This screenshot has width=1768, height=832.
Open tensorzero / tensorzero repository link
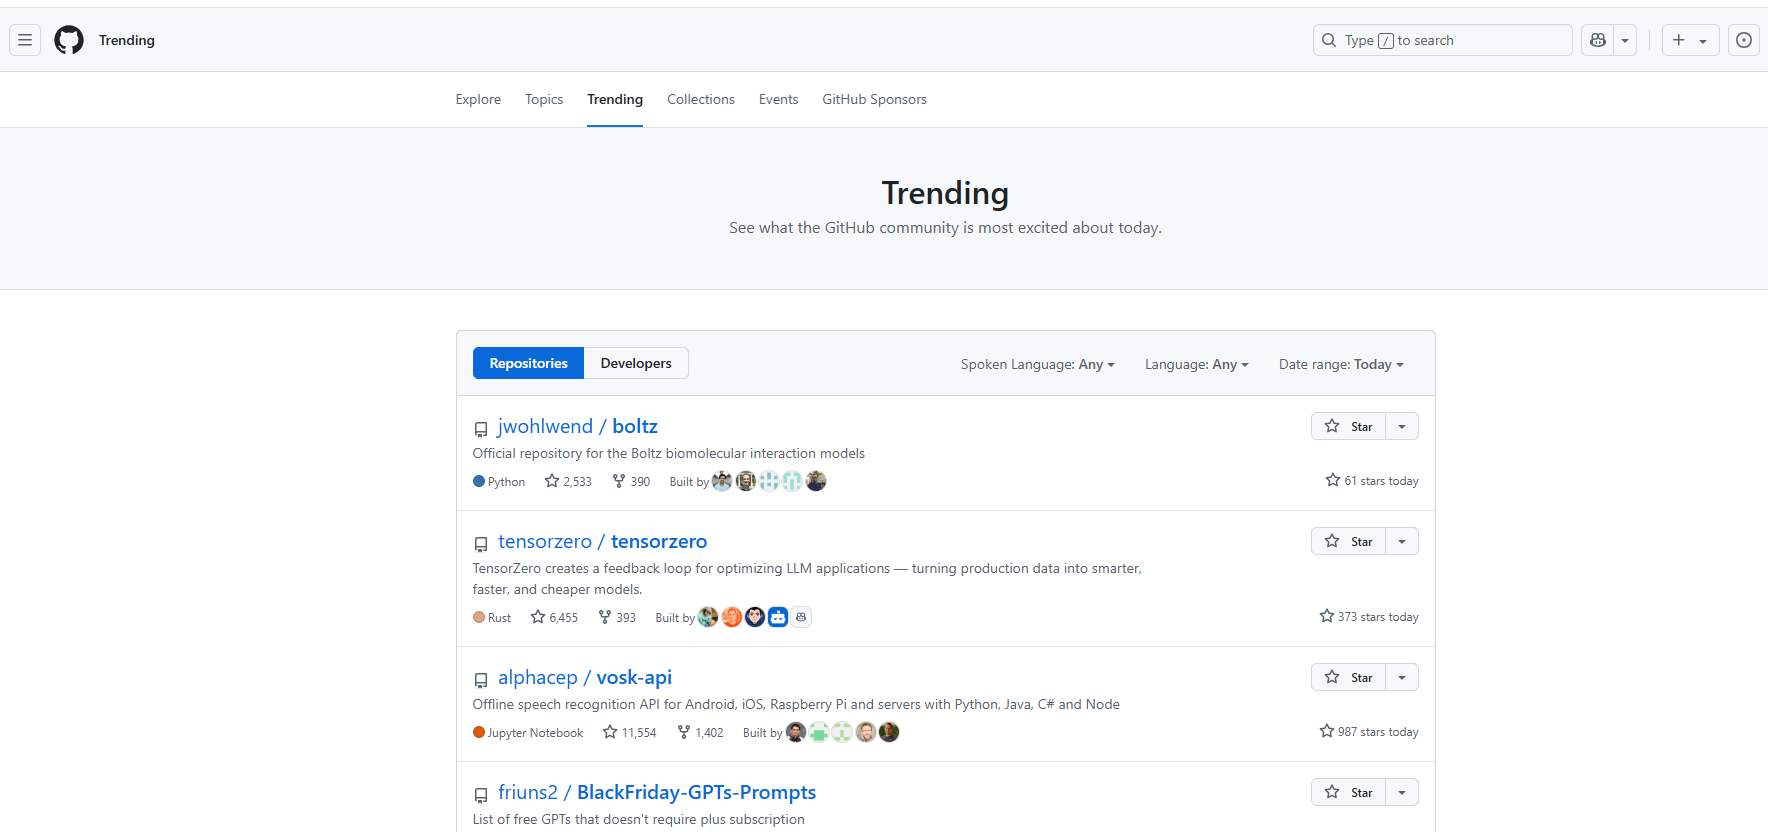[602, 541]
